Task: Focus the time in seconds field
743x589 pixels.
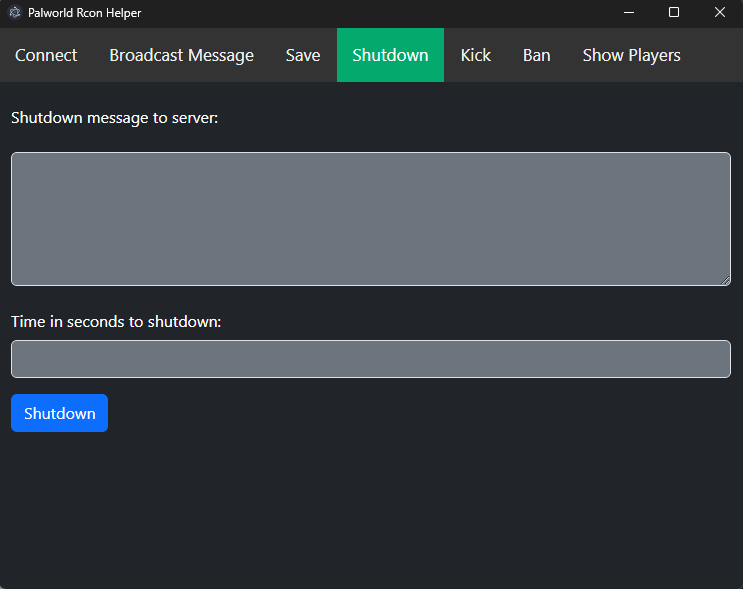Action: click(371, 359)
